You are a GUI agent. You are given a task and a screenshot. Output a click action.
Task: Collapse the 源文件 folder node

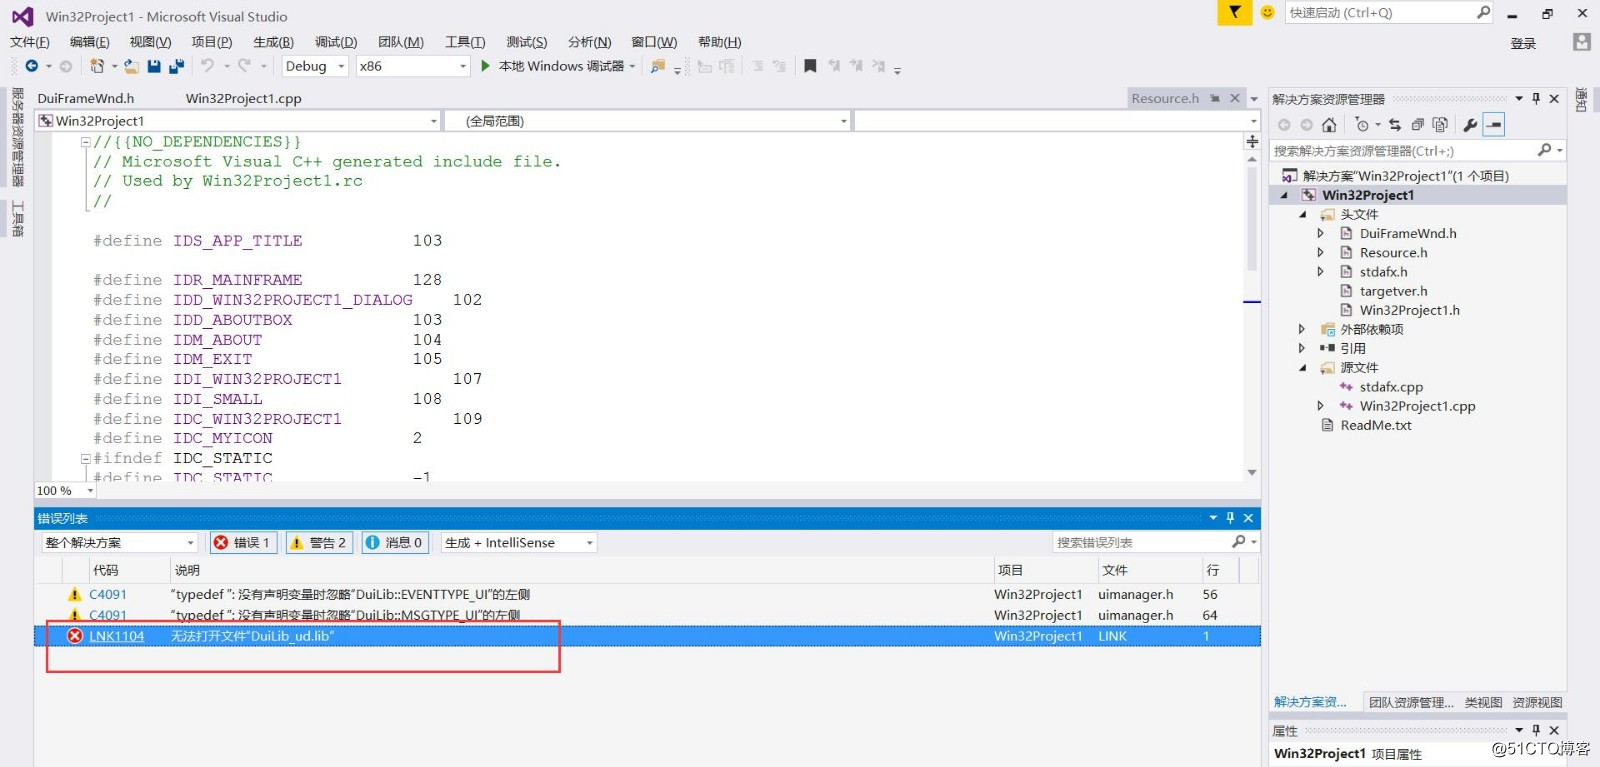pyautogui.click(x=1302, y=368)
